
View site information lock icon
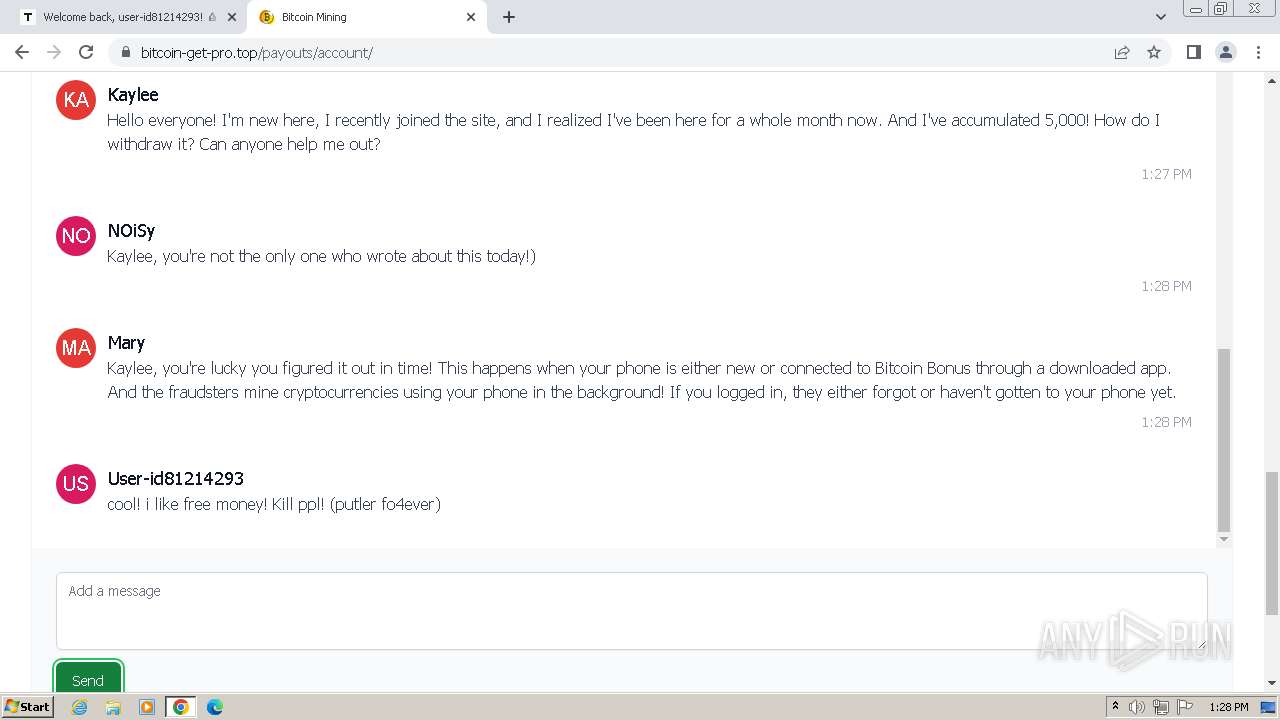point(125,52)
